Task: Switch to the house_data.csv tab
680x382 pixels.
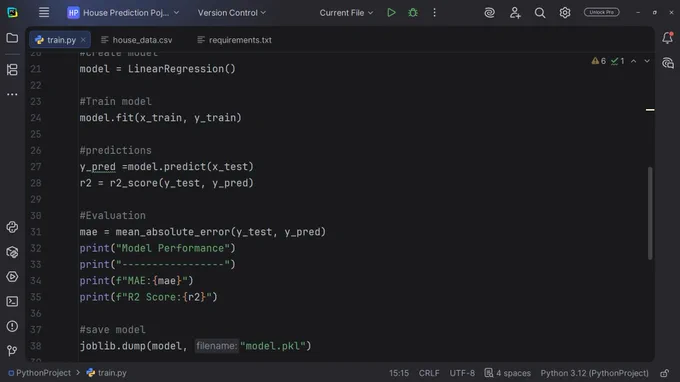Action: (x=137, y=40)
